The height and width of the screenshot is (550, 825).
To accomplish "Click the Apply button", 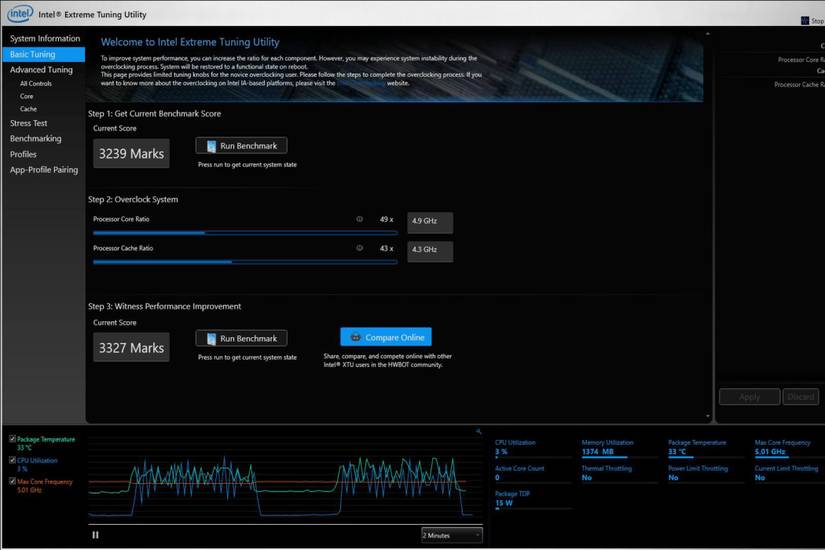I will (749, 396).
